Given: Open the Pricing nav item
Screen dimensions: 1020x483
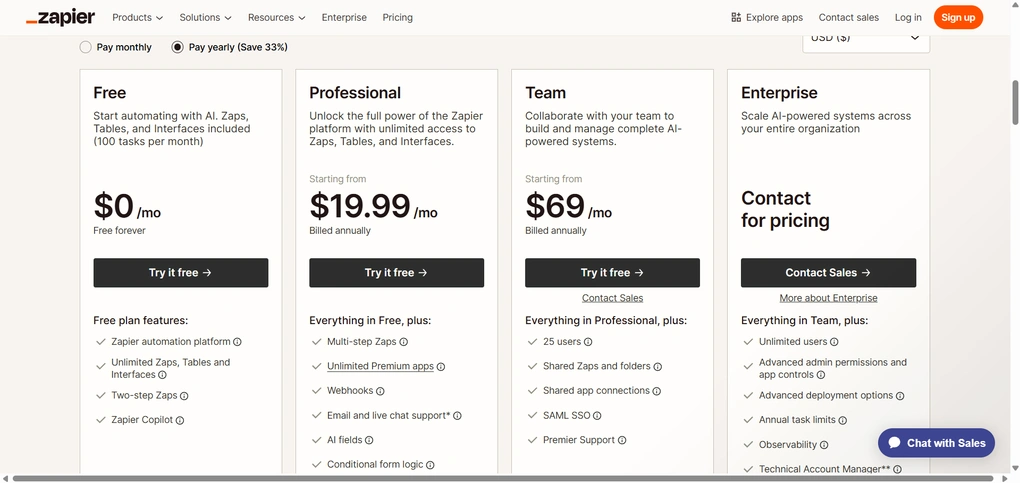Looking at the screenshot, I should [x=397, y=18].
